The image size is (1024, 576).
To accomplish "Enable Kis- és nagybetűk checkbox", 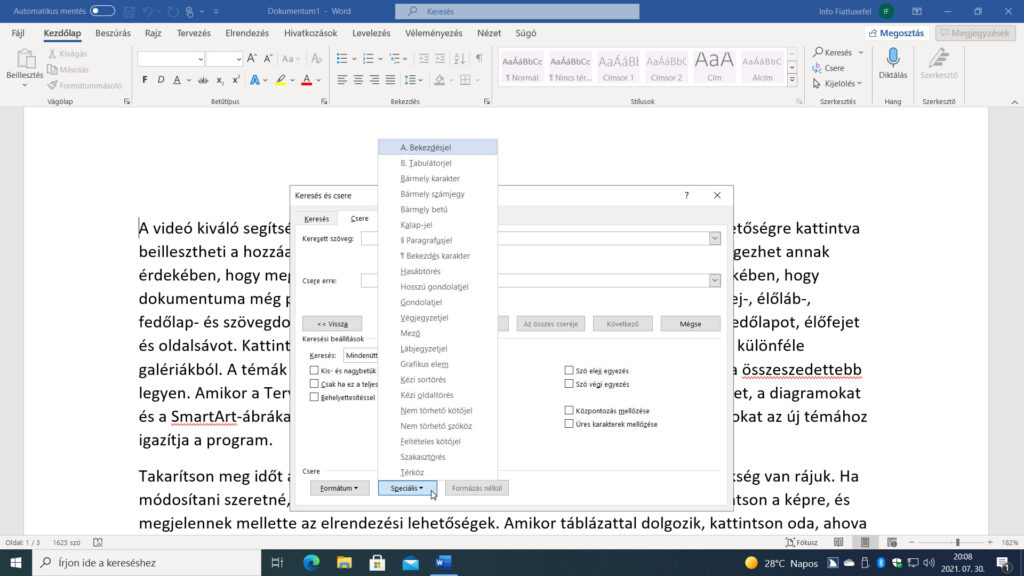I will (314, 370).
